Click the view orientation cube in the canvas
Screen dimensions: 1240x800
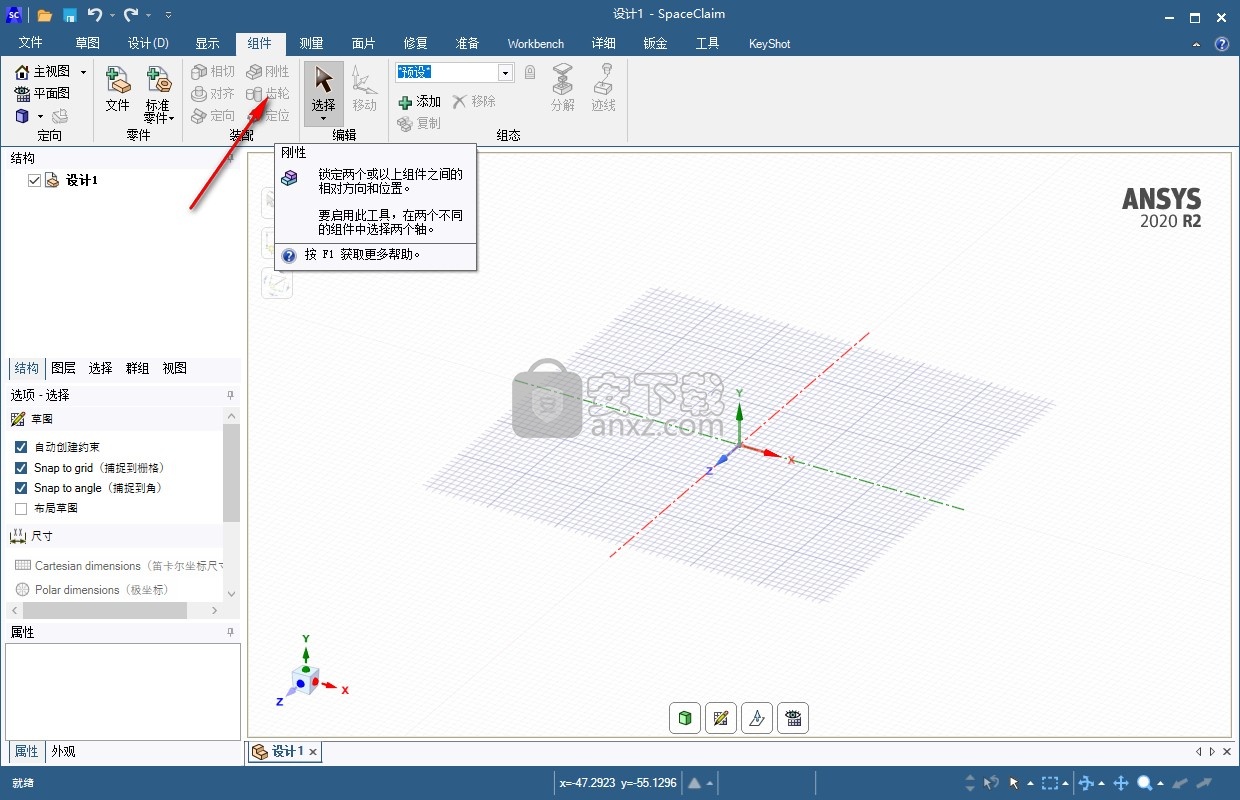[x=305, y=682]
